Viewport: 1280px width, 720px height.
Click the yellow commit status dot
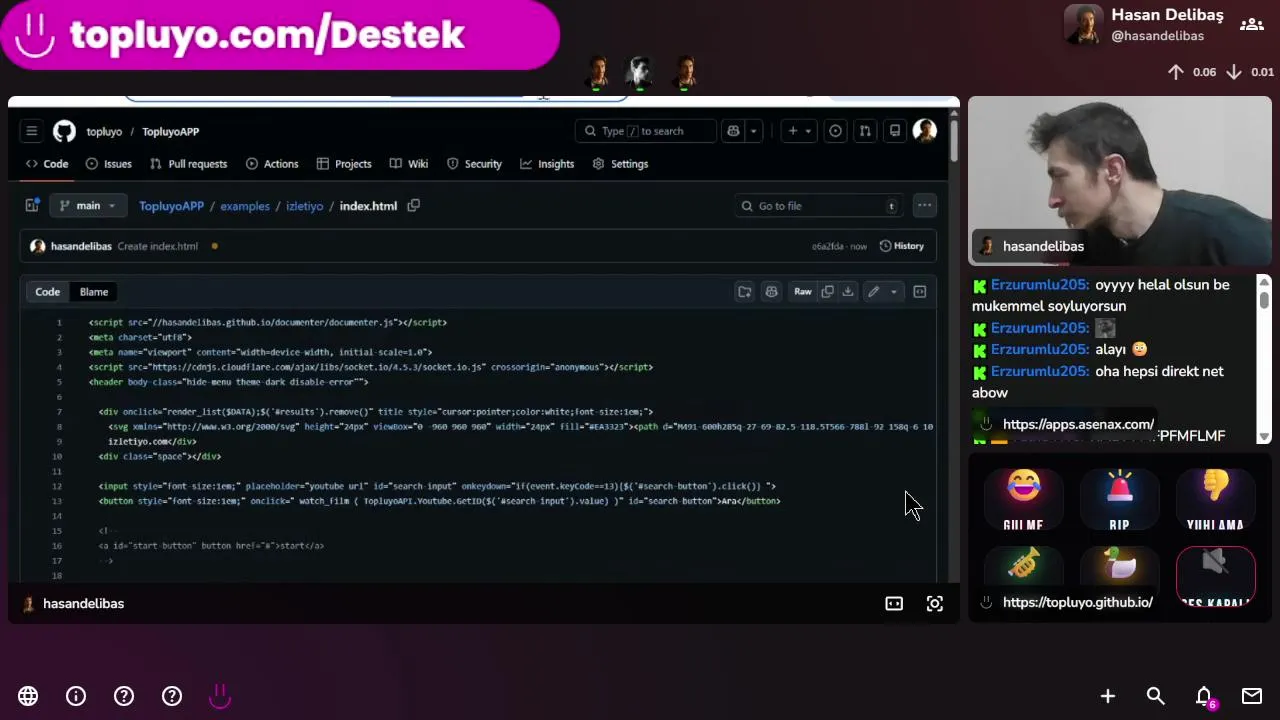(214, 246)
